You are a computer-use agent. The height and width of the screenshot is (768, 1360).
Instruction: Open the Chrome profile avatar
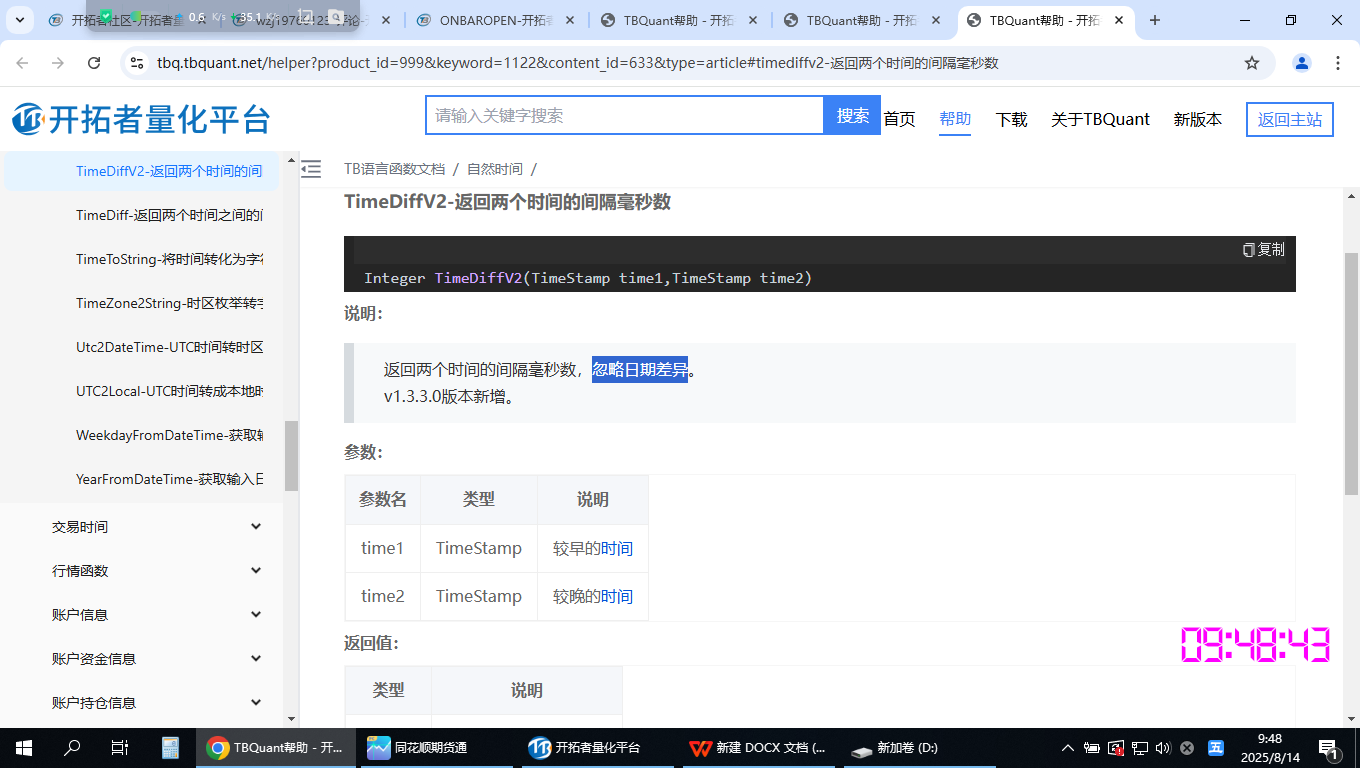[1302, 63]
